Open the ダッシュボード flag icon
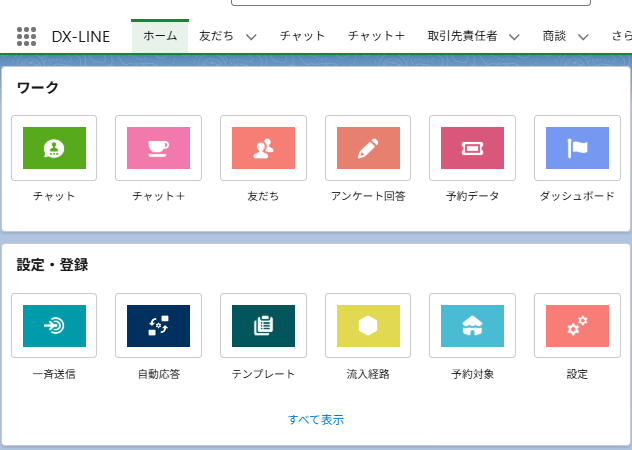The height and width of the screenshot is (450, 632). [x=577, y=148]
